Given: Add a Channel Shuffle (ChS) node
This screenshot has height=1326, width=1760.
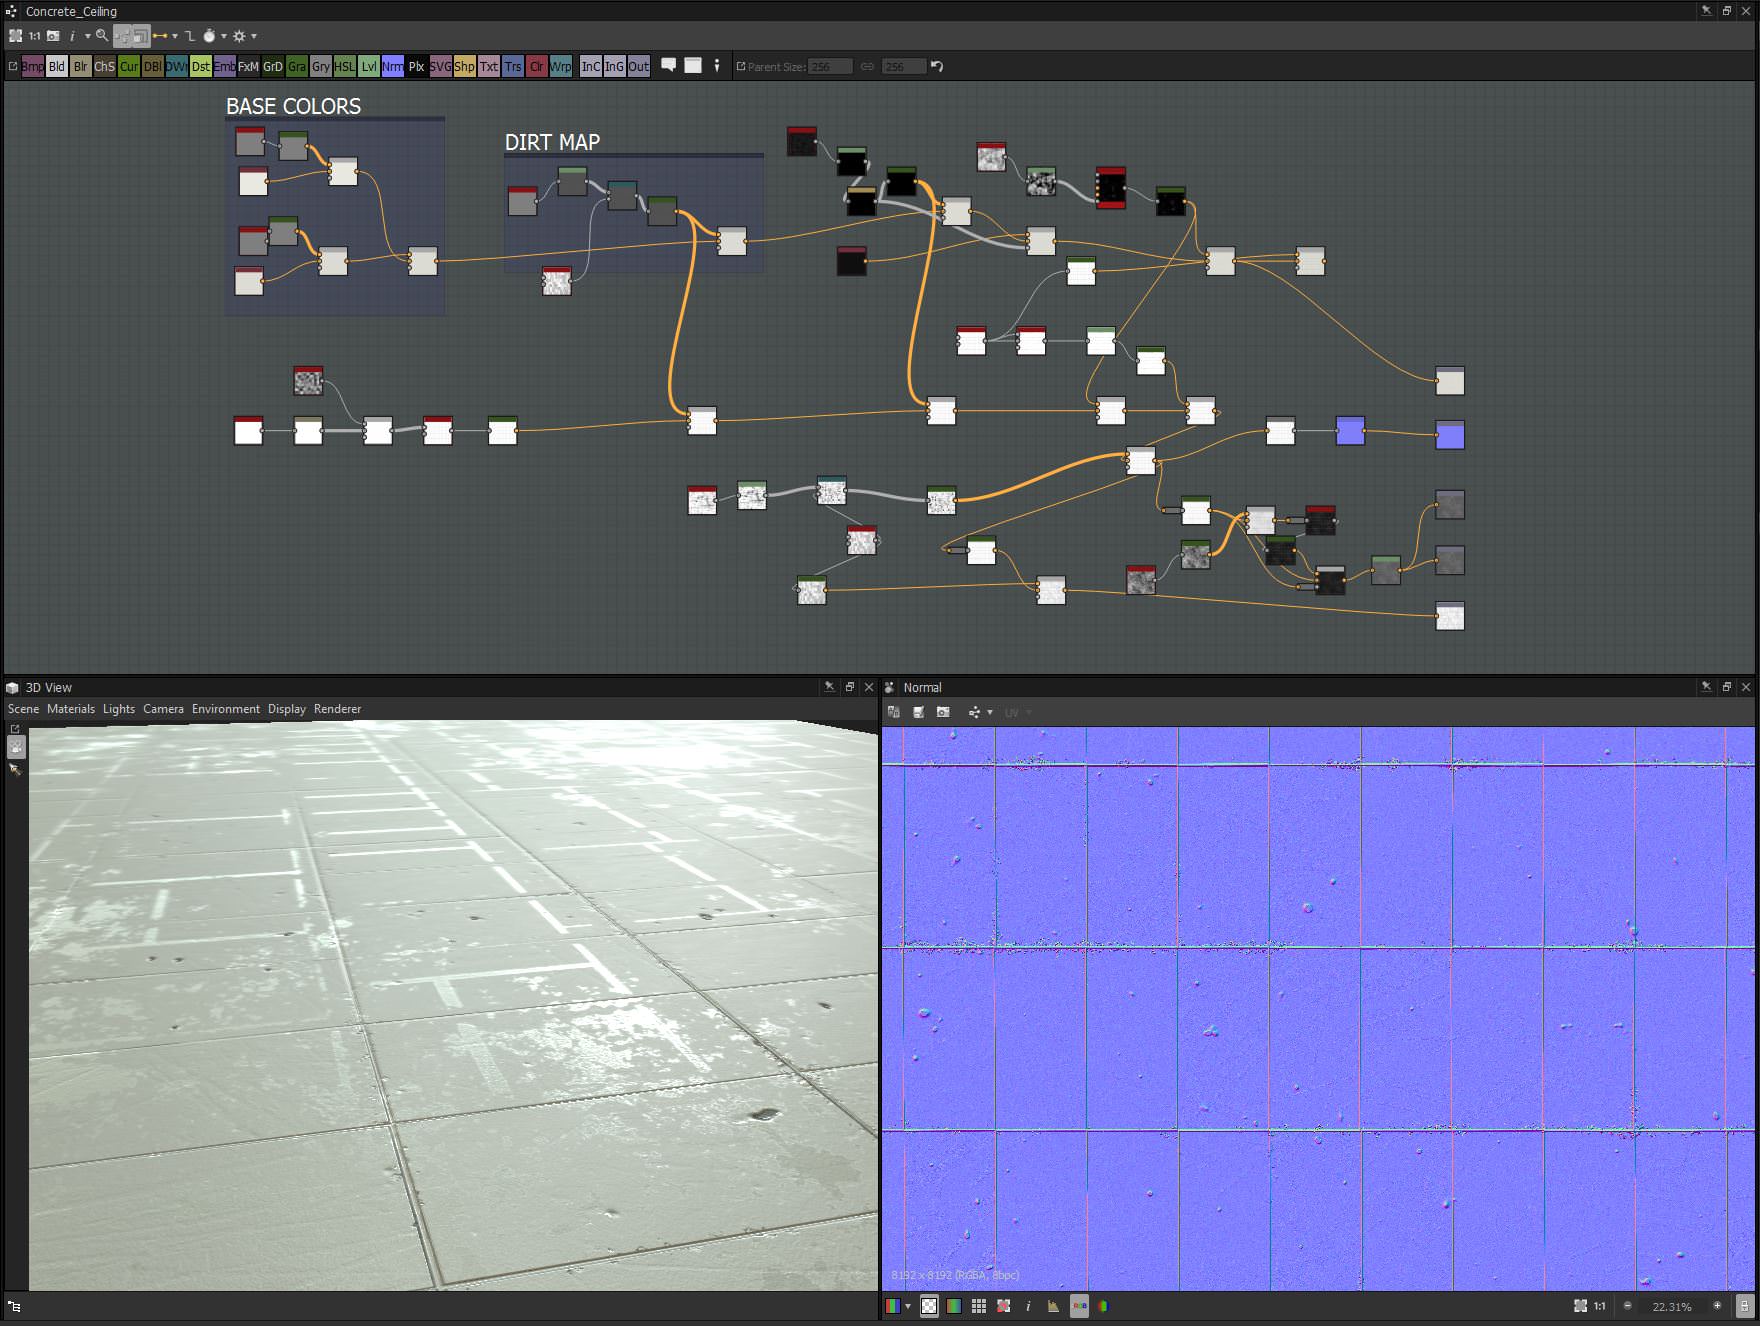Looking at the screenshot, I should [105, 67].
